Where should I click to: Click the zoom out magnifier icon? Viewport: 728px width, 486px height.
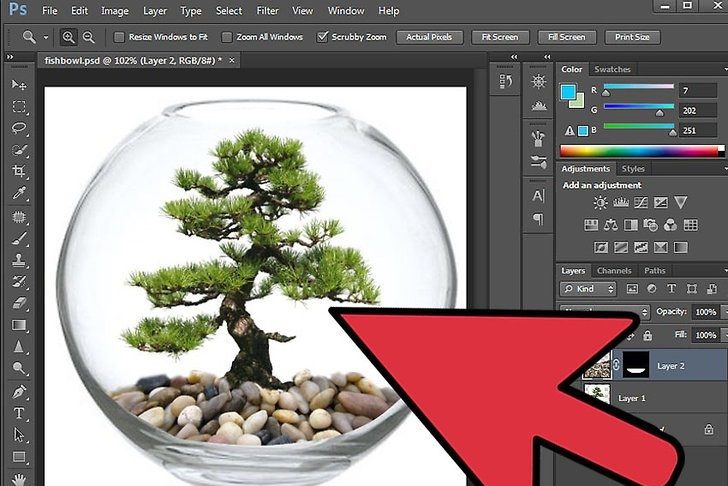(88, 37)
